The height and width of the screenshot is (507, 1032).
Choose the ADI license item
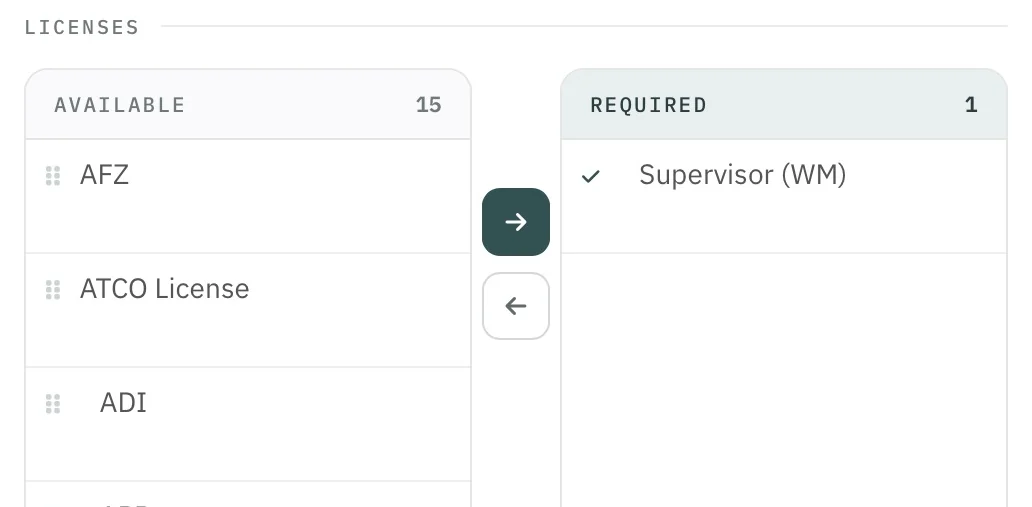pos(248,424)
